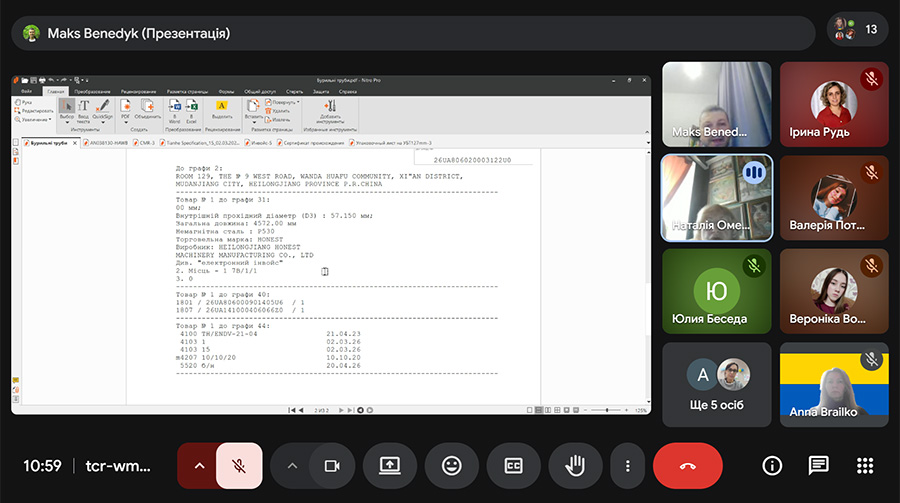This screenshot has width=900, height=503.
Task: Open the chat panel icon
Action: (819, 466)
